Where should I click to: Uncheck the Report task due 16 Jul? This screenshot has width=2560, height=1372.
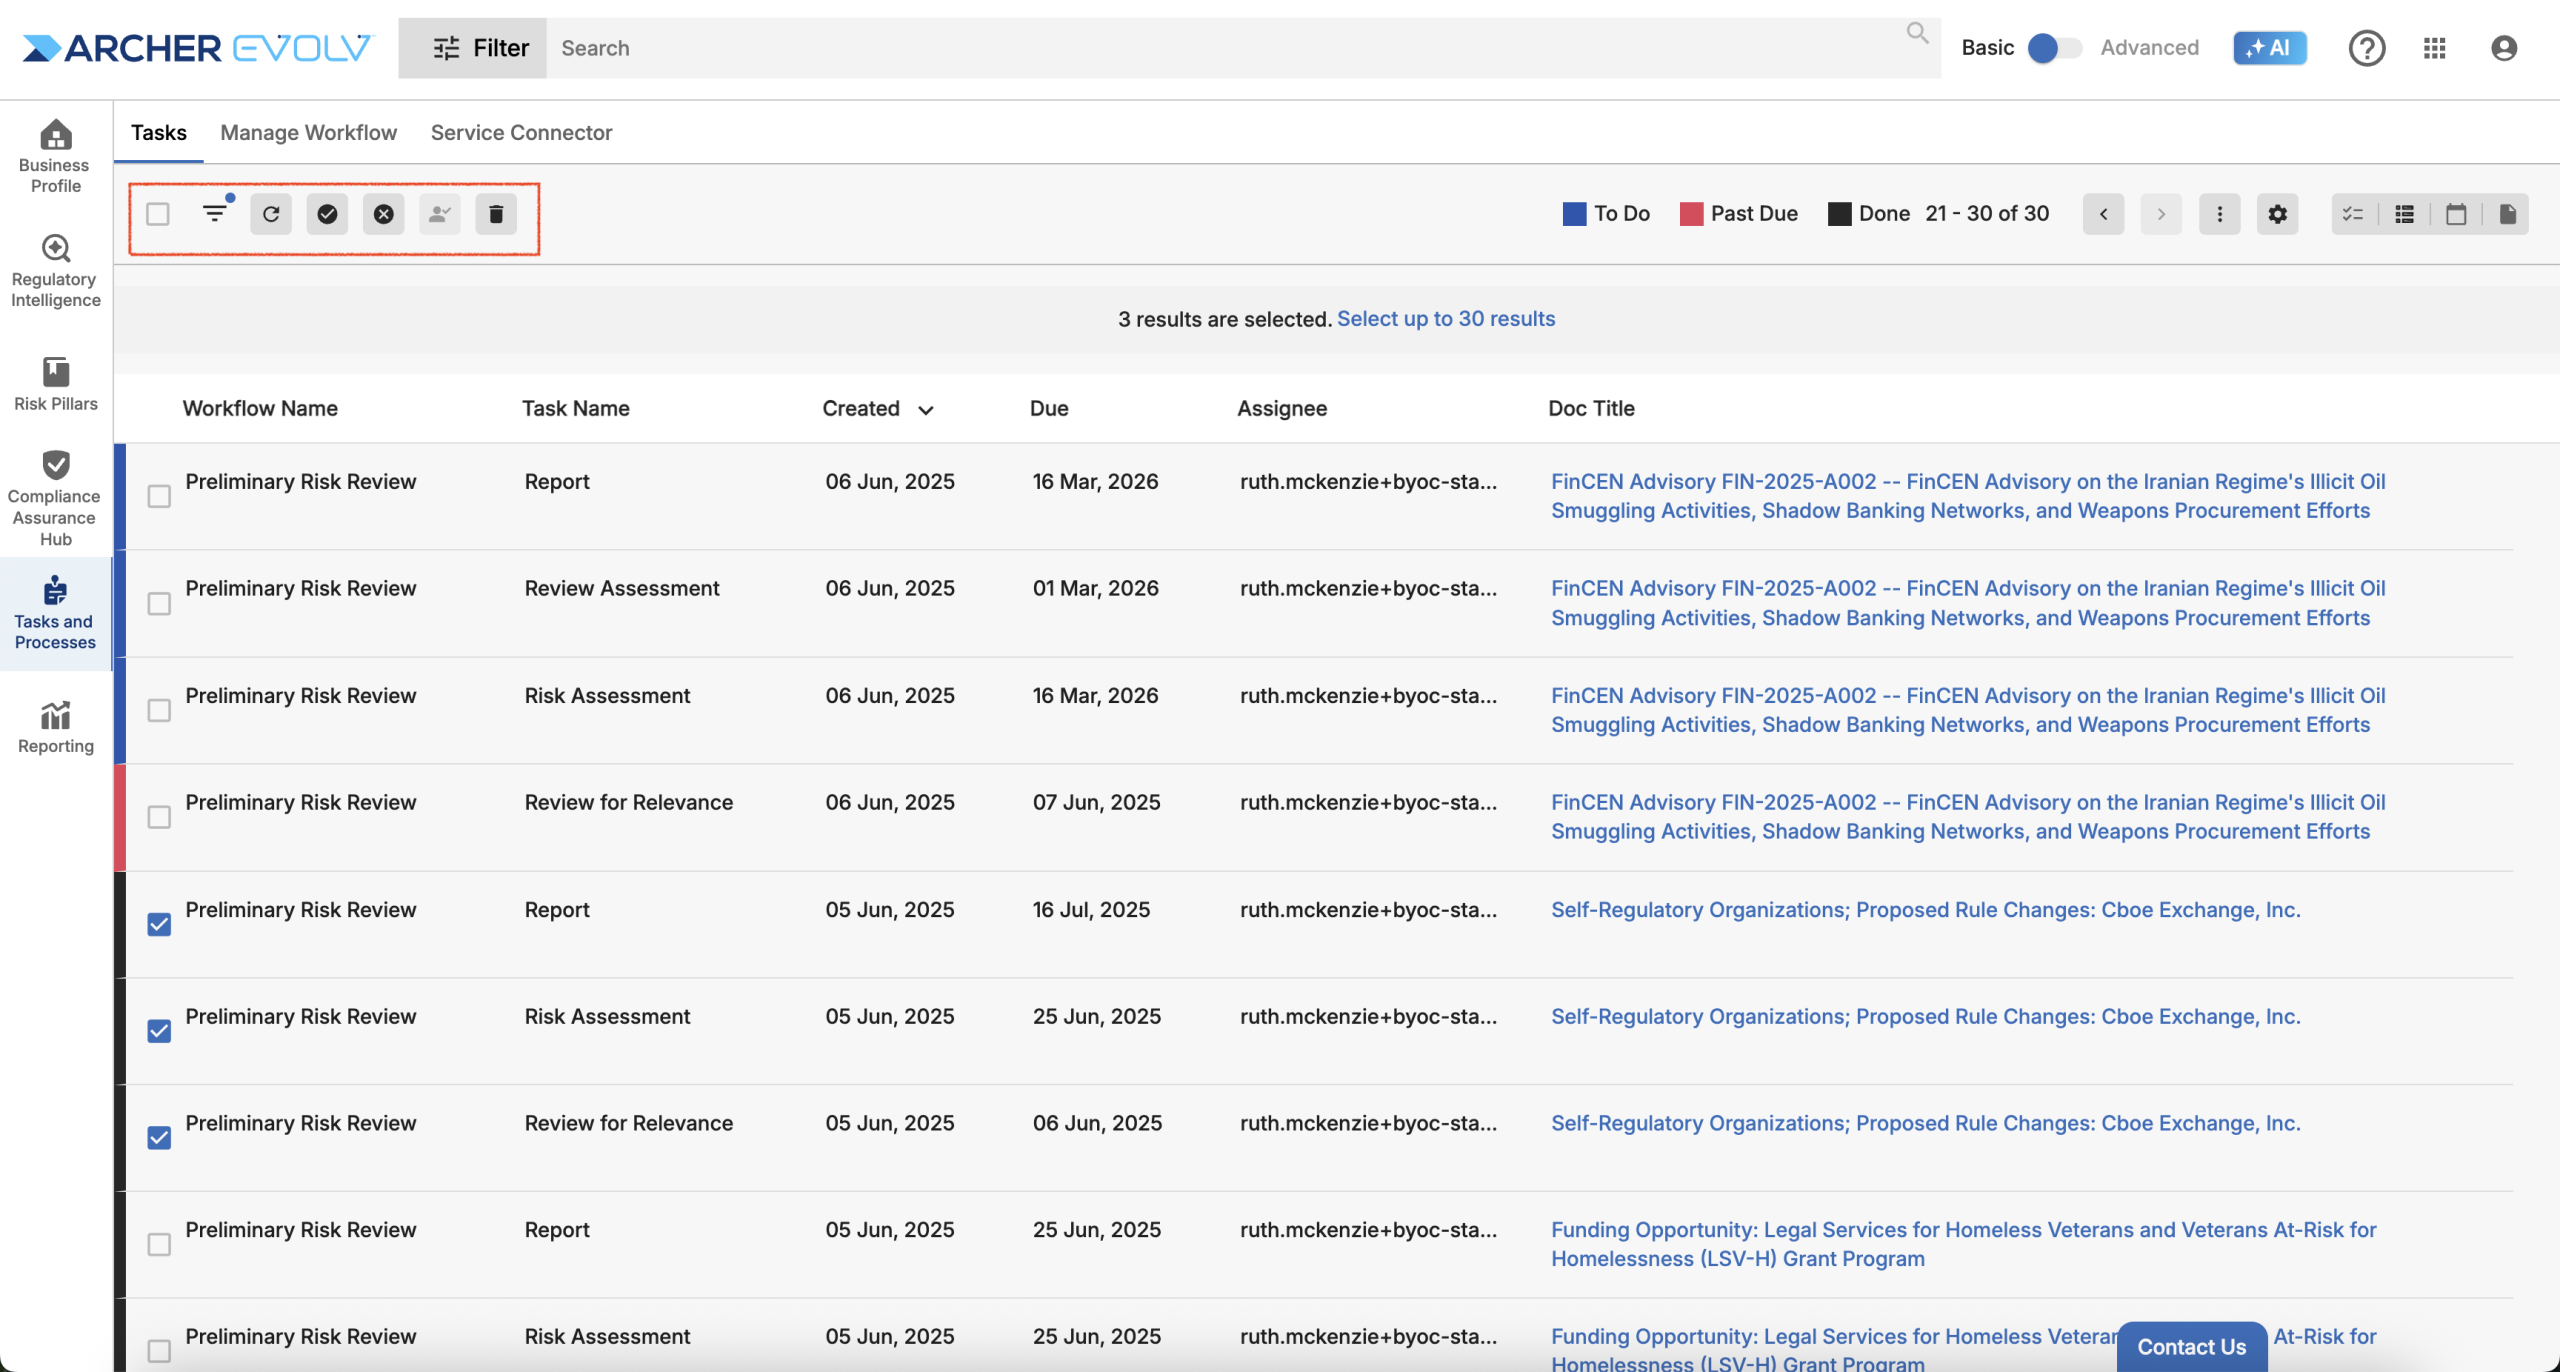(x=159, y=924)
